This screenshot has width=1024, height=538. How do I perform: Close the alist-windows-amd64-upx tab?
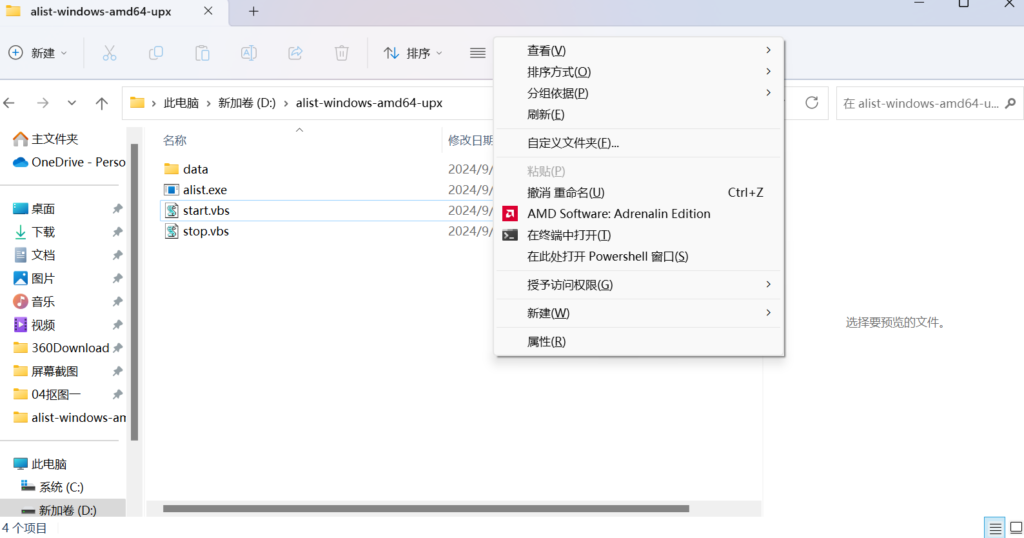coord(208,11)
